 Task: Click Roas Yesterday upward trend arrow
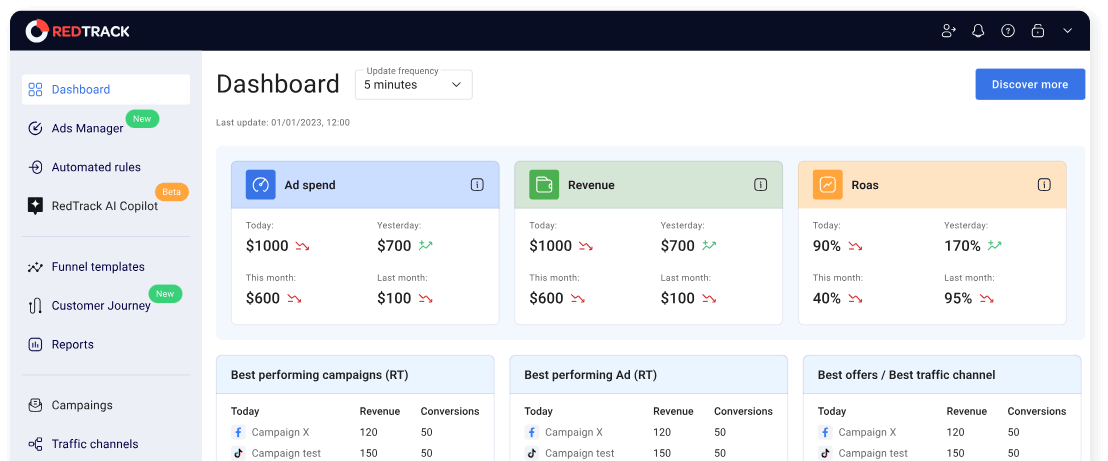coord(994,245)
